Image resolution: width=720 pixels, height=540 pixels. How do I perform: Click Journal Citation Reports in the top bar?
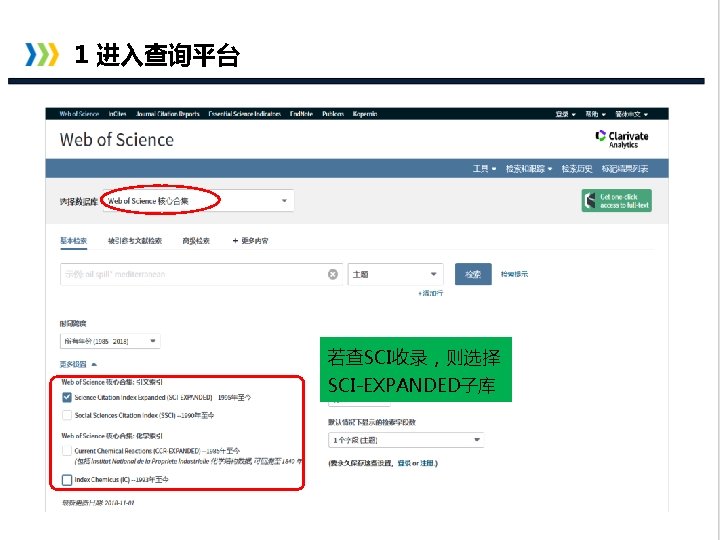[x=168, y=114]
